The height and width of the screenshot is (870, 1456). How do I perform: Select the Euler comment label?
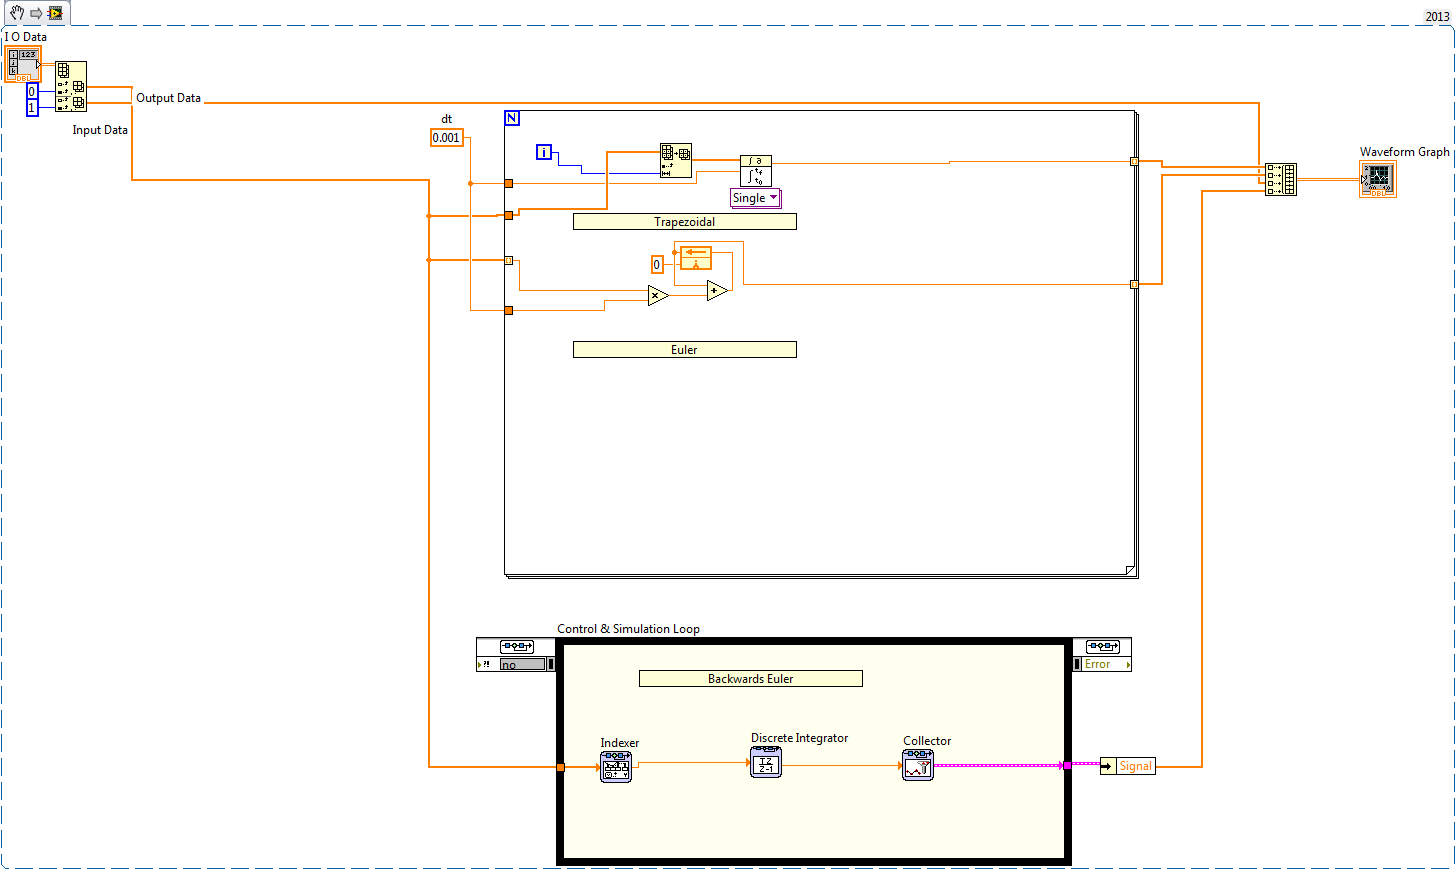[x=685, y=350]
